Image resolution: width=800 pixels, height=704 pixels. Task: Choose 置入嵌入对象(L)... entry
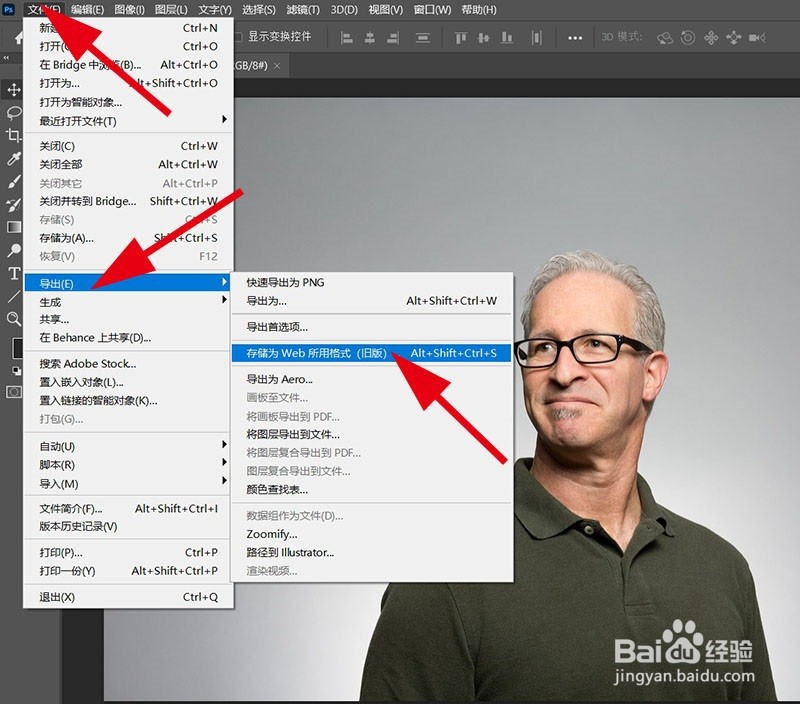coord(129,382)
